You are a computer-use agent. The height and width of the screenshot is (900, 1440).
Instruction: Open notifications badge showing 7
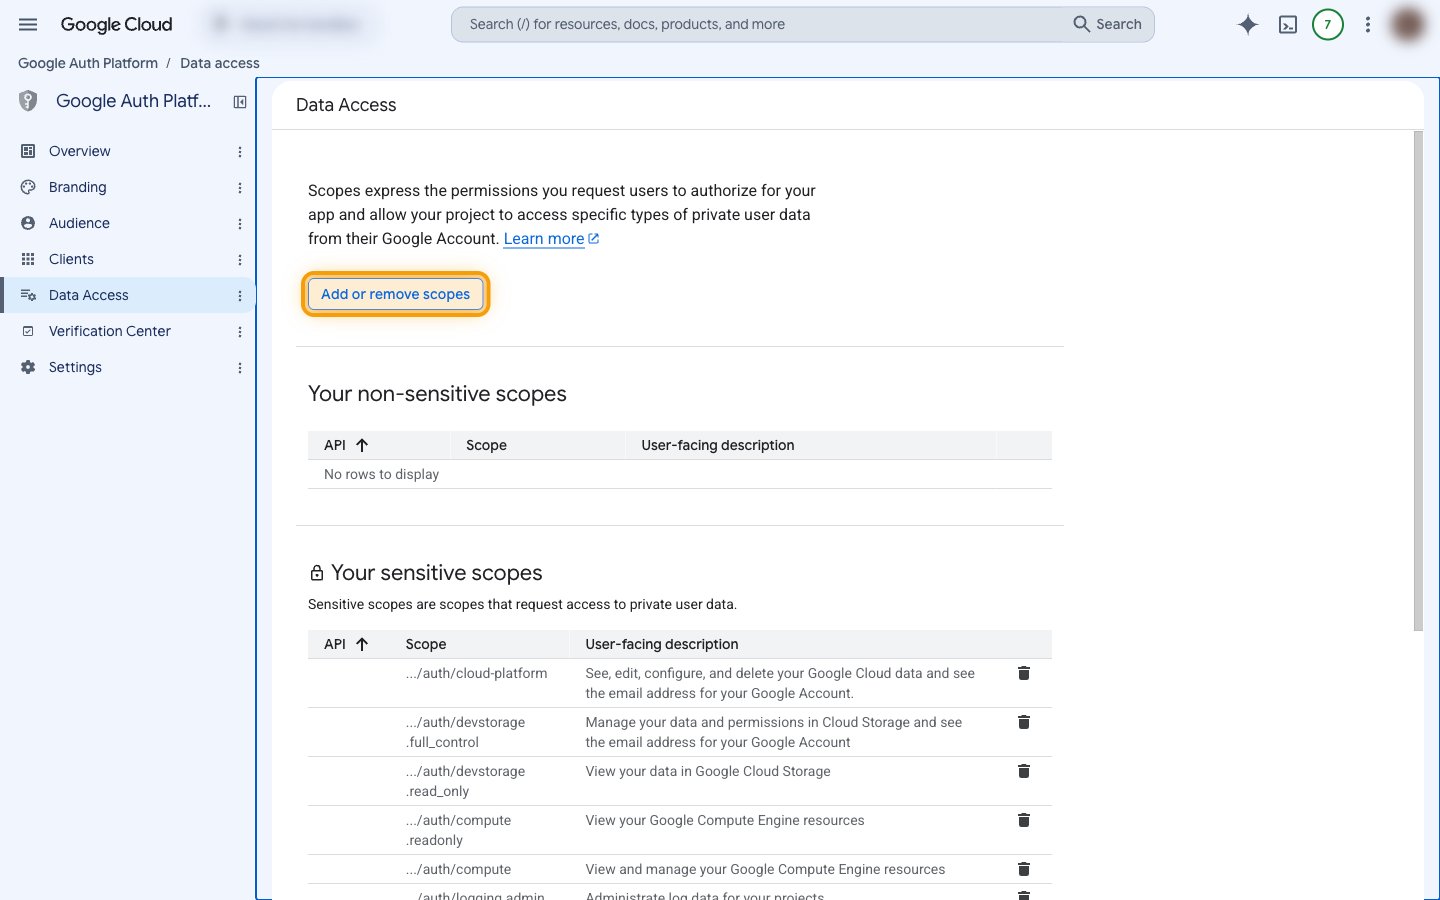coord(1328,24)
